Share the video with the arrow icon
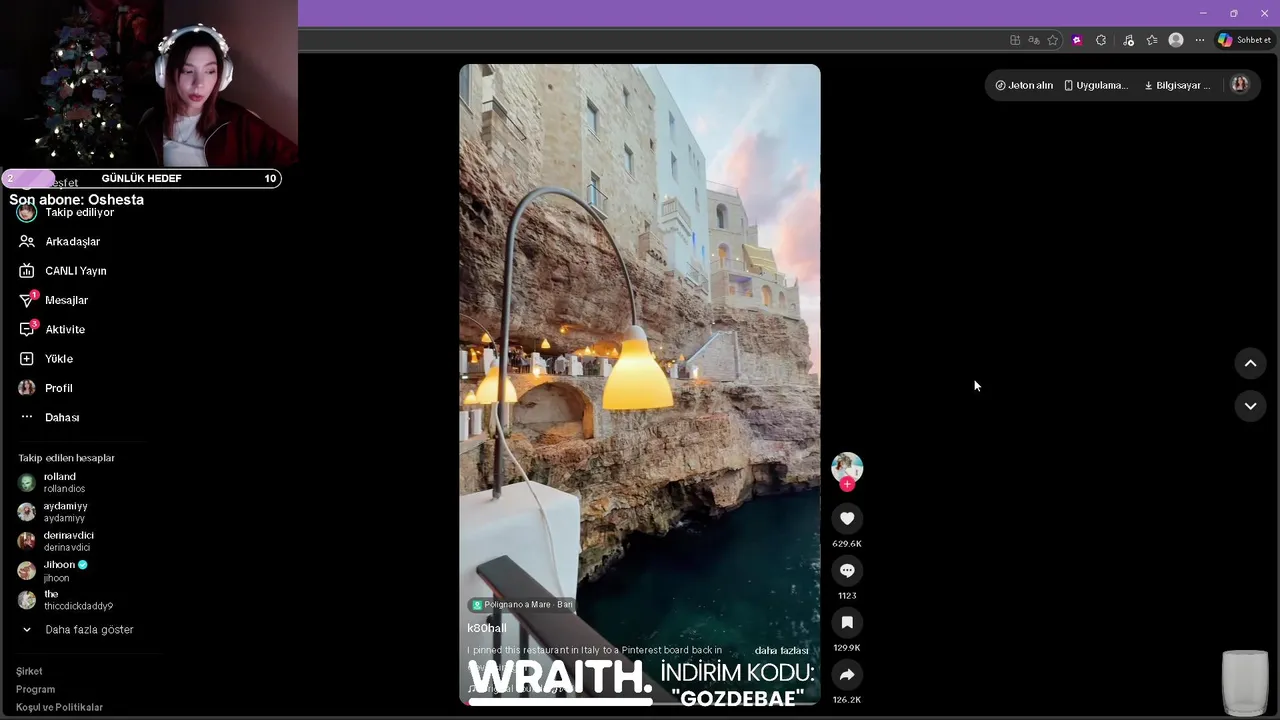This screenshot has height=720, width=1280. click(847, 674)
